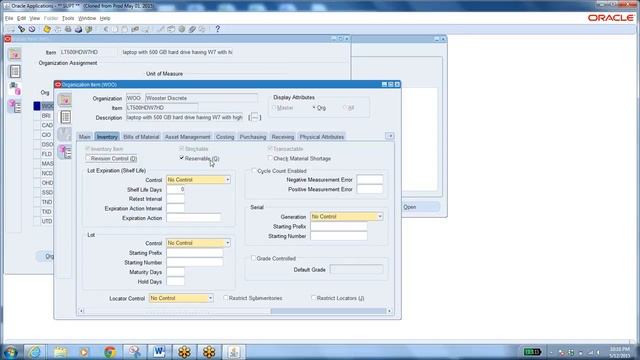Click the Negative Measurement Error field

(x=370, y=180)
